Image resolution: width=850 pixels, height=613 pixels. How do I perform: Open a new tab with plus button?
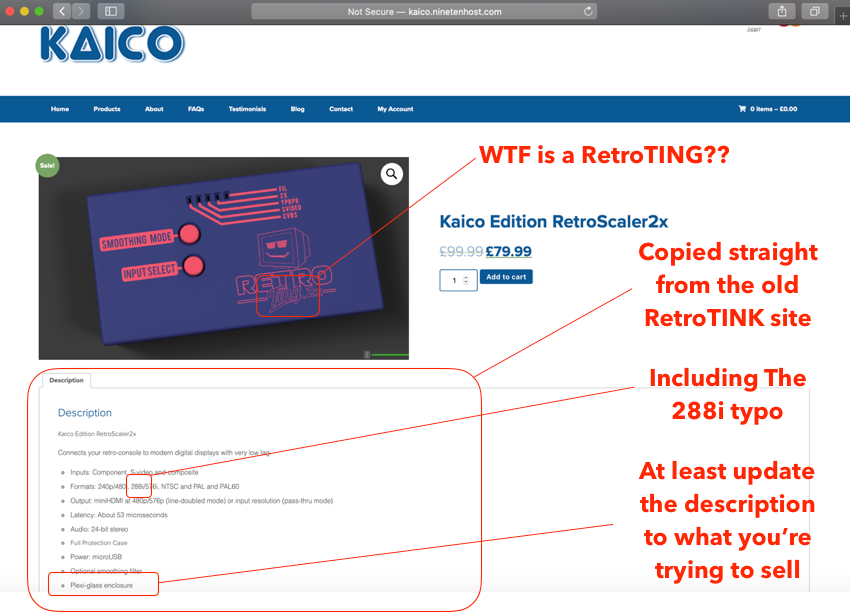843,16
